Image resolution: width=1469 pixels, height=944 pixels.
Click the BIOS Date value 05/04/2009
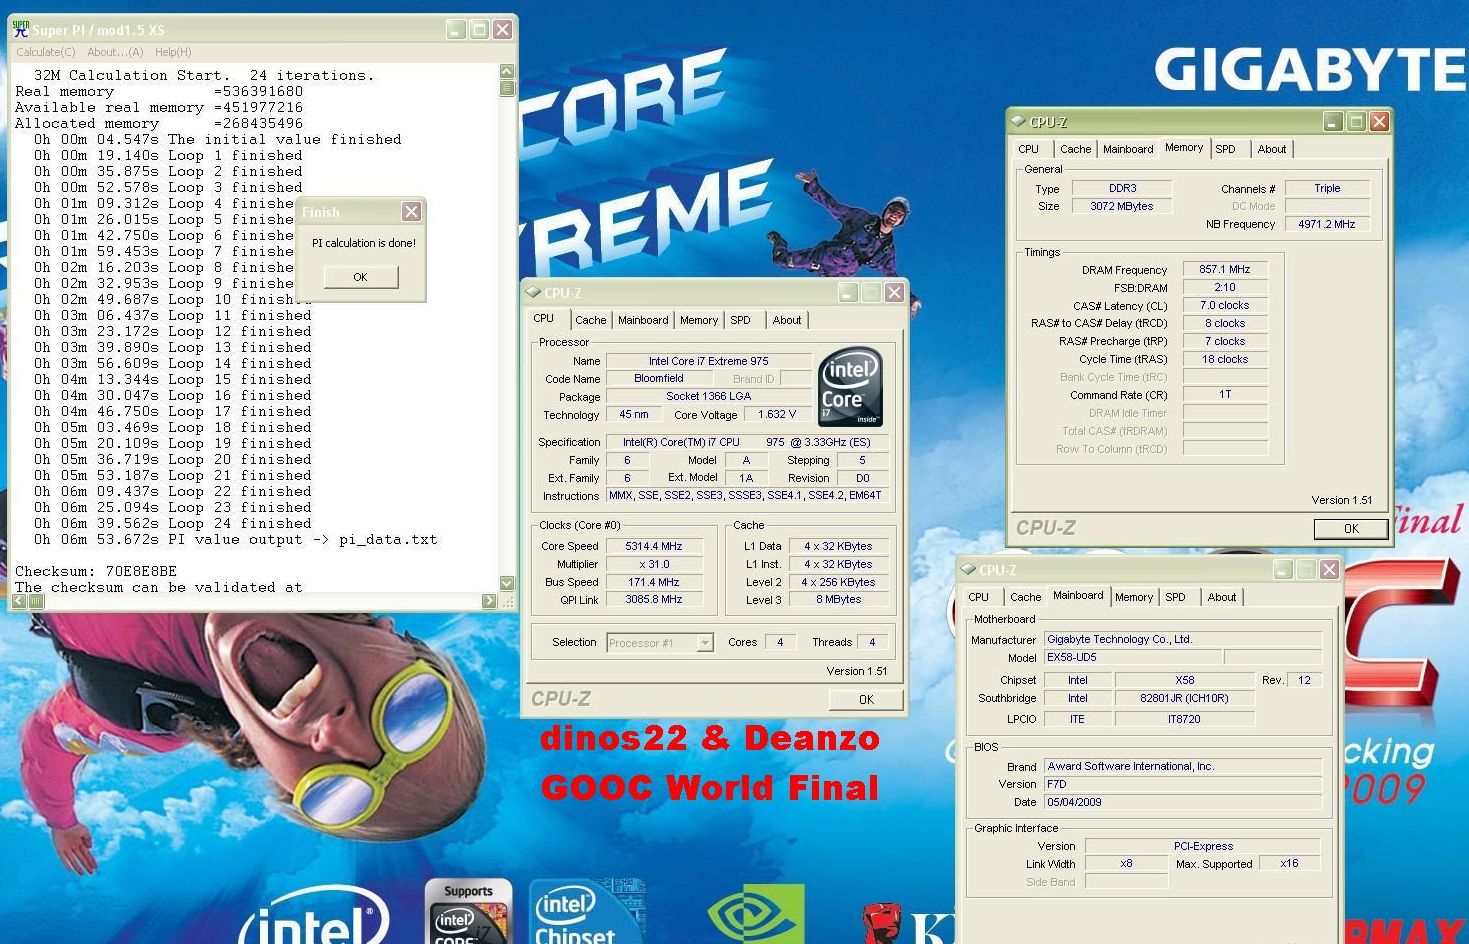coord(1183,802)
